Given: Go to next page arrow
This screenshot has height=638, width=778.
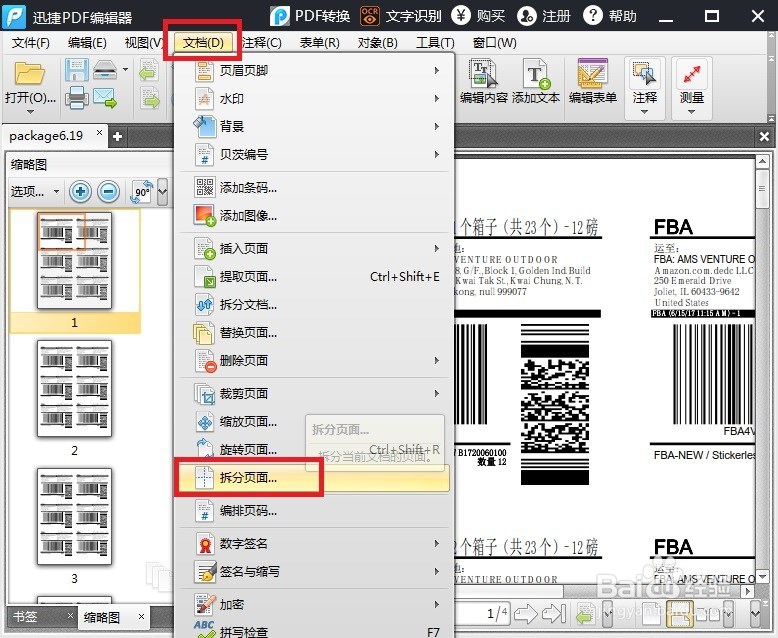Looking at the screenshot, I should click(525, 614).
